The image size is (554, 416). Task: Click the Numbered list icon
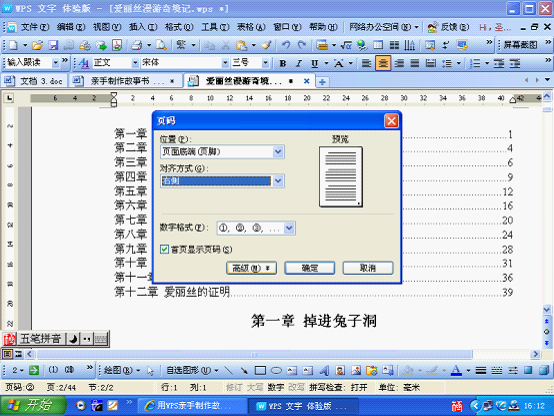(x=475, y=63)
